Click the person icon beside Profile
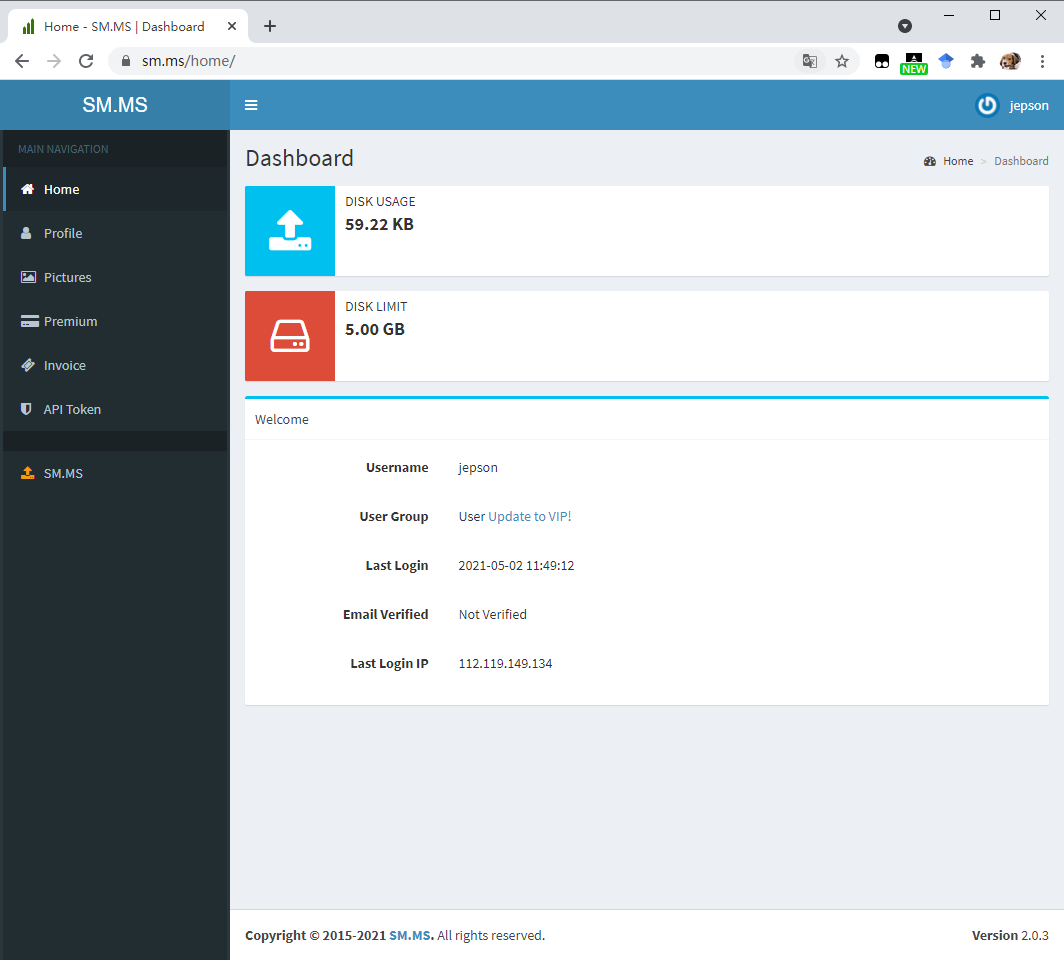This screenshot has width=1064, height=960. 26,233
